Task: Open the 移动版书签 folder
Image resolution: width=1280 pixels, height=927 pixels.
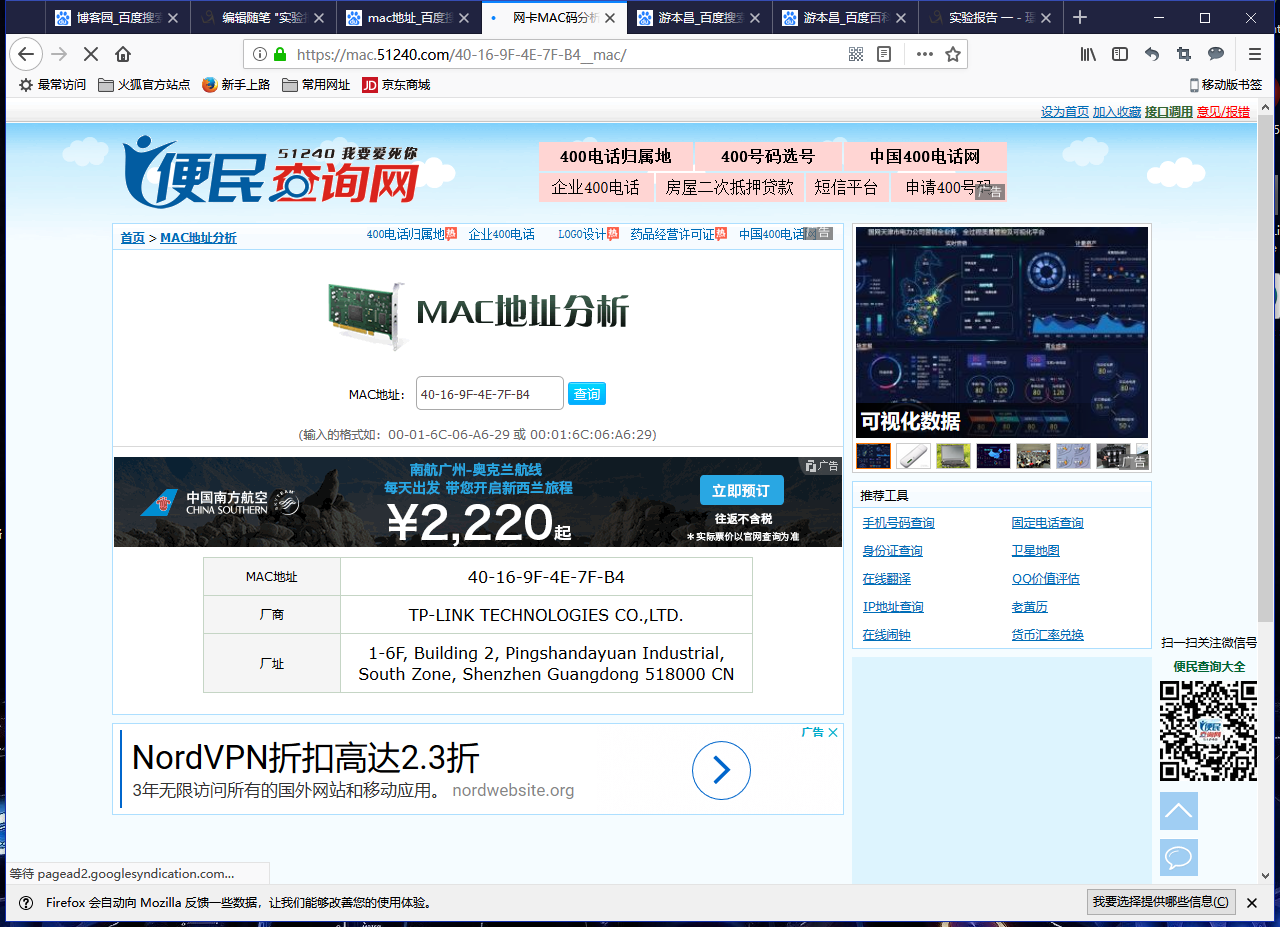Action: click(x=1225, y=85)
